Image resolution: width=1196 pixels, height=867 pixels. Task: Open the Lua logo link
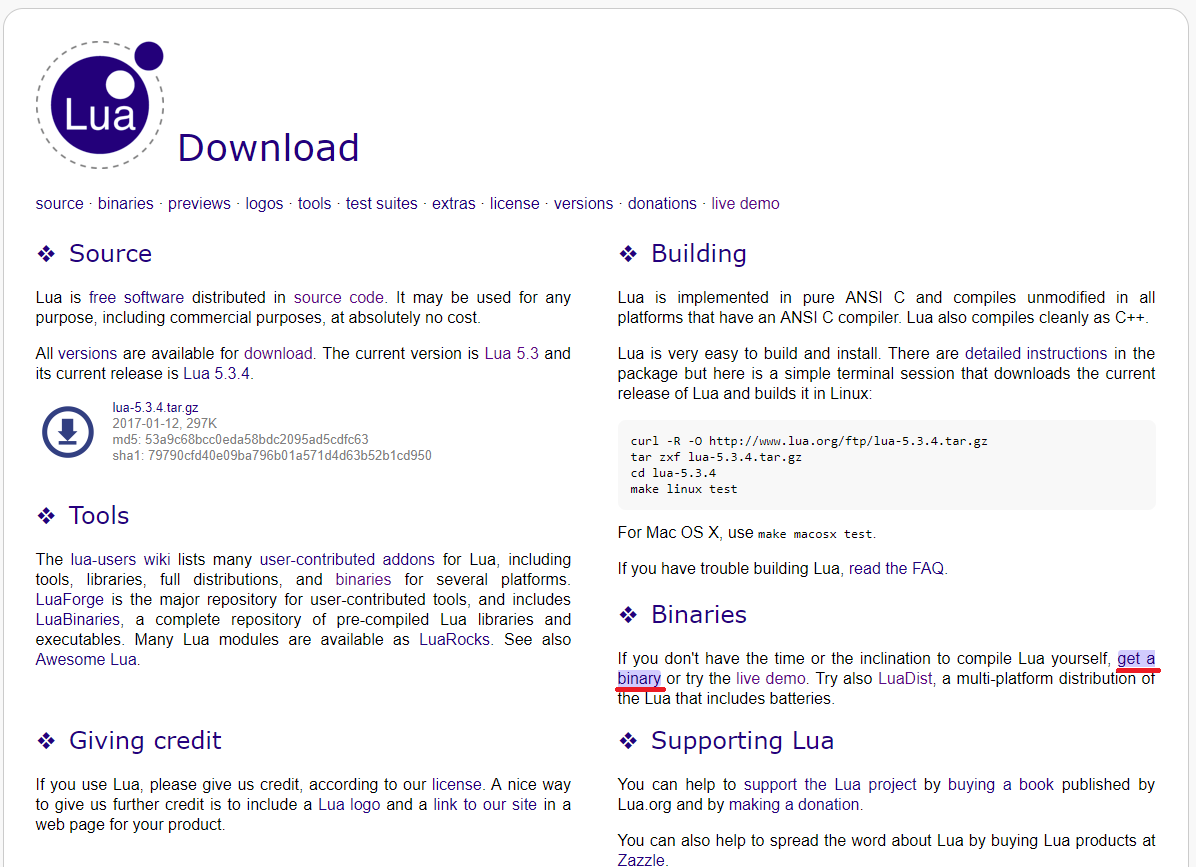click(349, 804)
